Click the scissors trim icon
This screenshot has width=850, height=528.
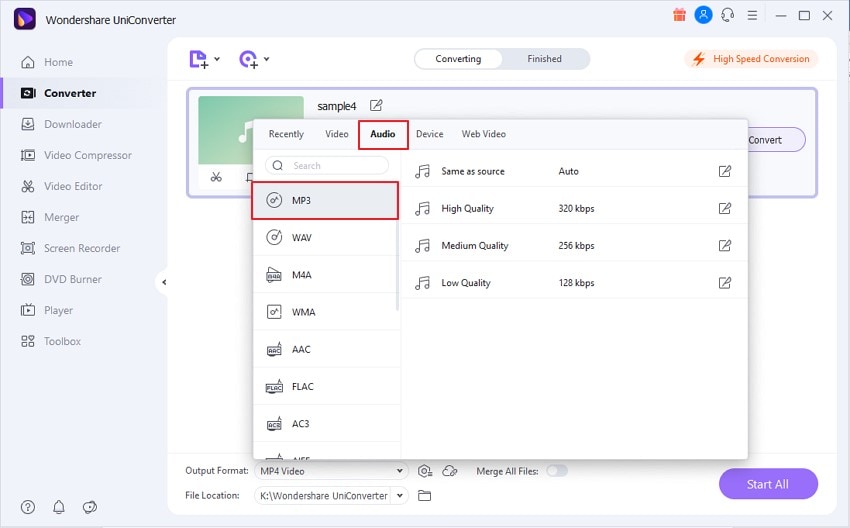(x=216, y=177)
